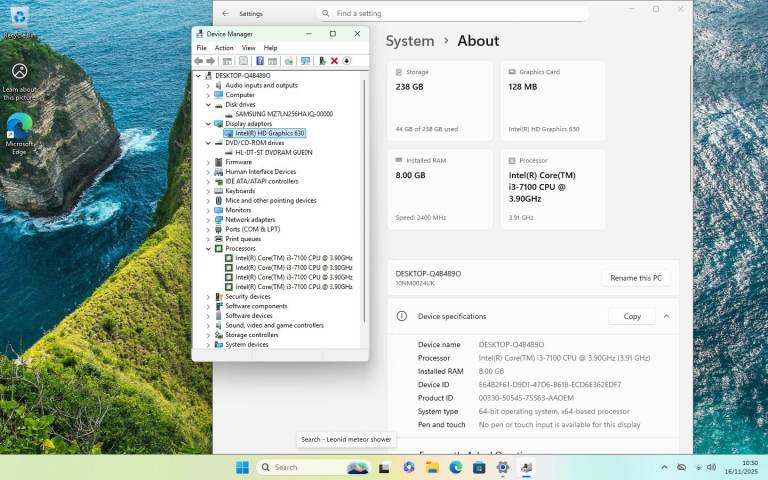Open the Graphics Card 128 MB card
This screenshot has height=480, width=768.
[552, 101]
